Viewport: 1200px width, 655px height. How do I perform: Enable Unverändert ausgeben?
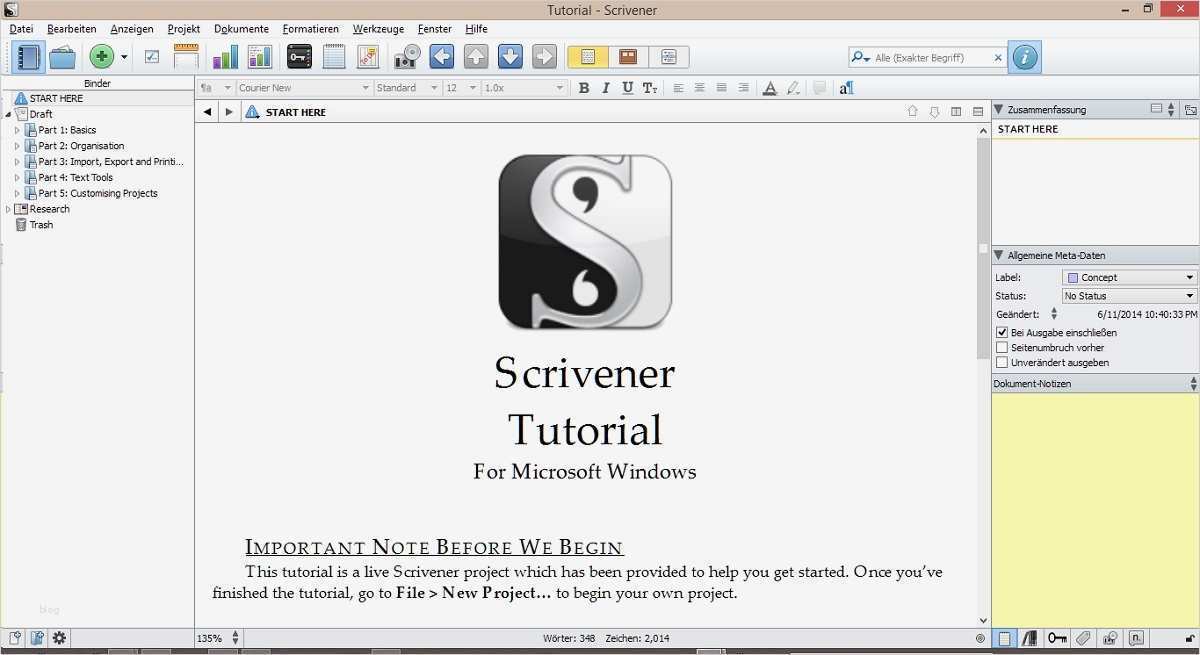pyautogui.click(x=1002, y=362)
